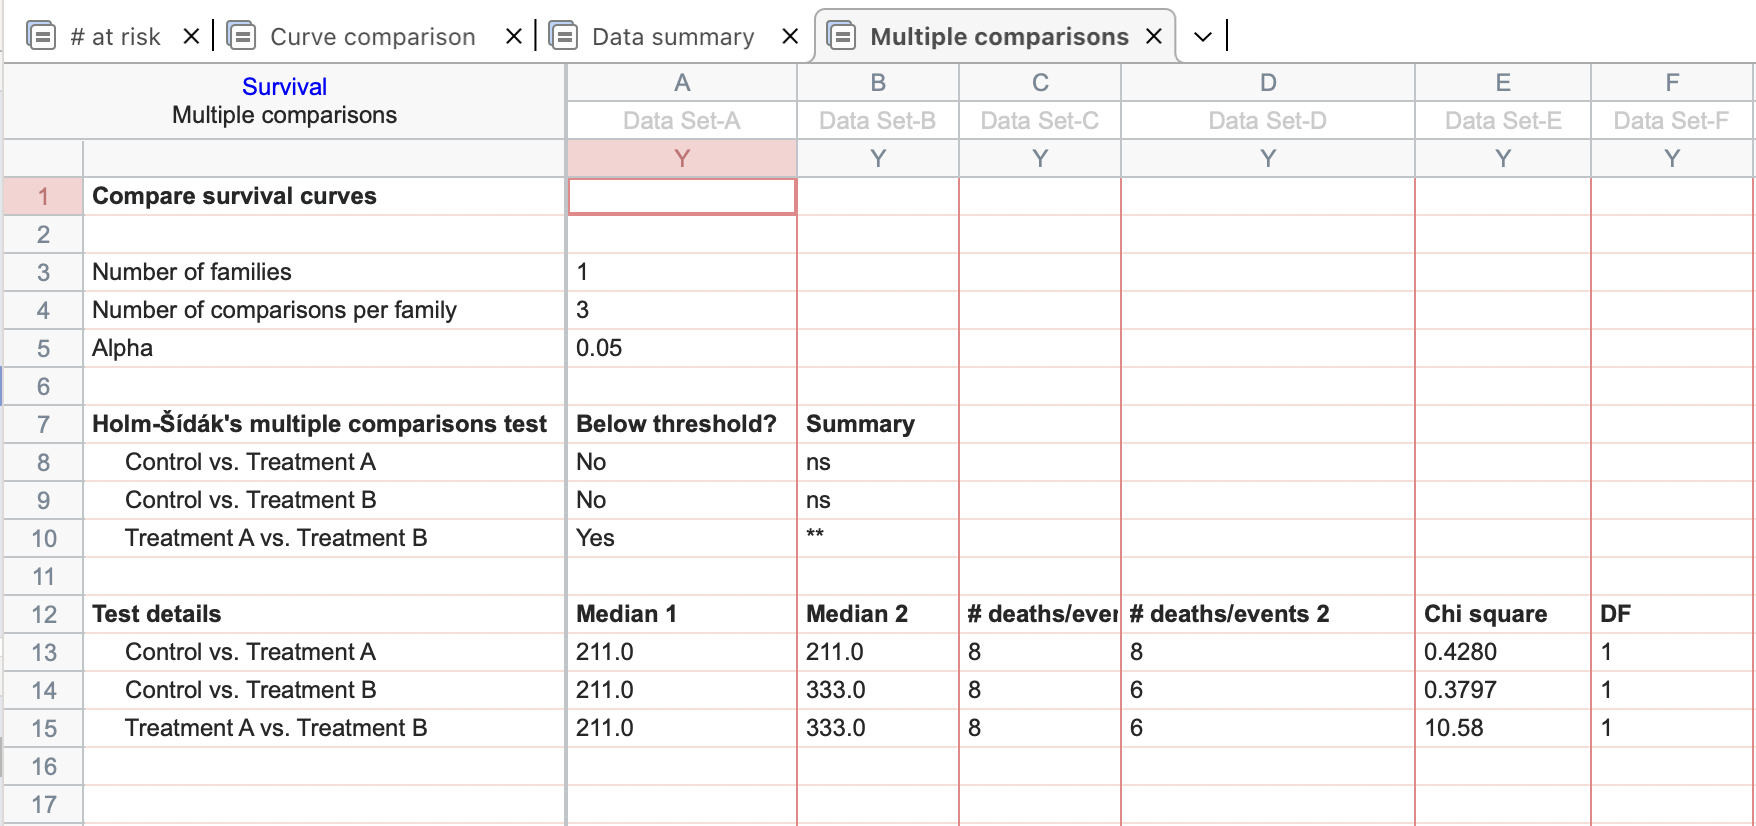Image resolution: width=1756 pixels, height=826 pixels.
Task: Click the Multiple comparisons tab sheet icon
Action: [842, 37]
